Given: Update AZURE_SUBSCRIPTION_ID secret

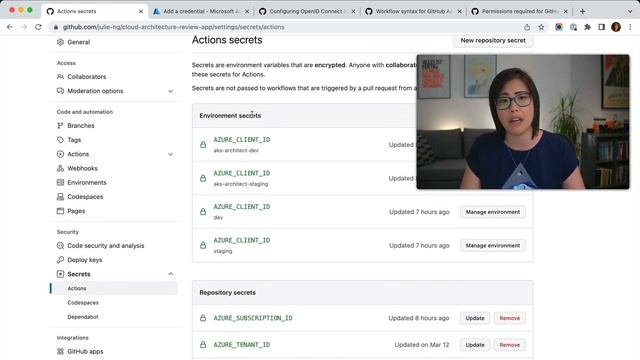Looking at the screenshot, I should pos(475,318).
